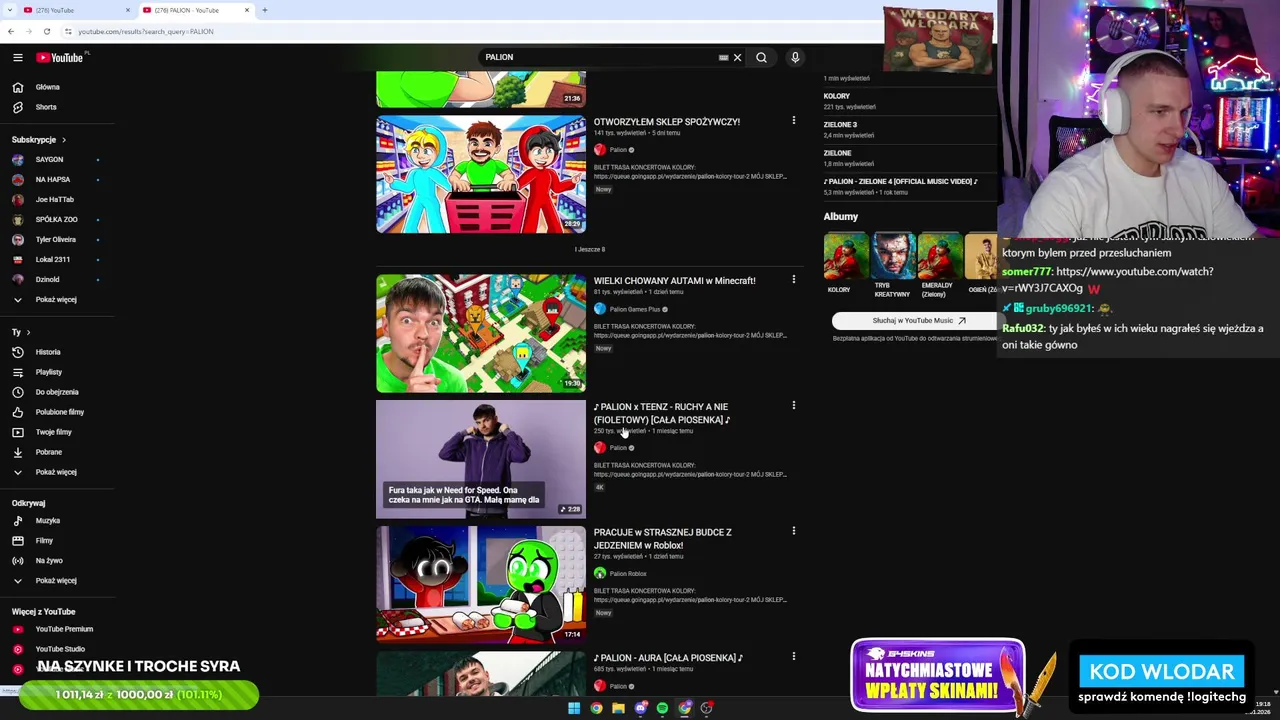
Task: Open PRACUJE w STRASZNEJ BUDCE video title
Action: pyautogui.click(x=662, y=539)
